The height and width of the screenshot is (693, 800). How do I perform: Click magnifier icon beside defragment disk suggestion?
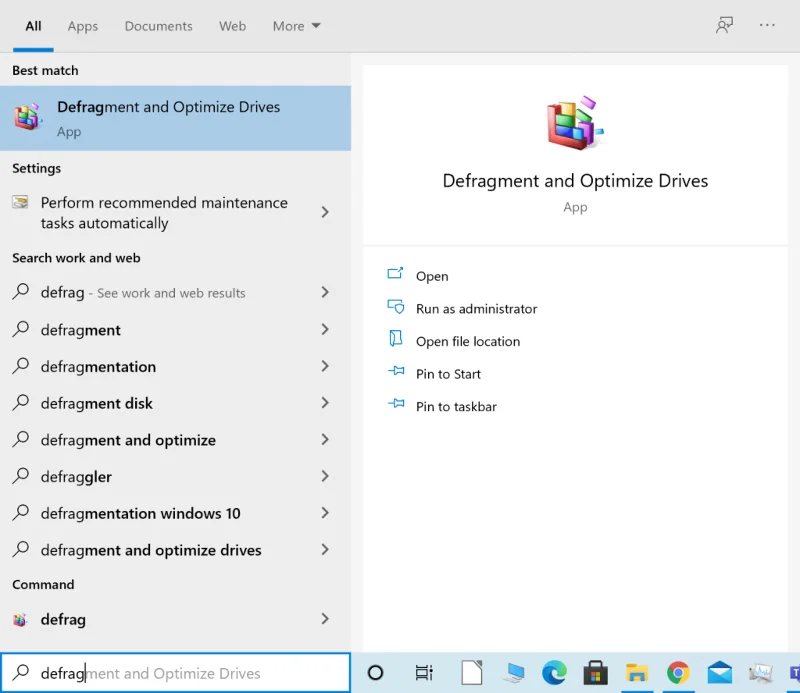pos(20,402)
